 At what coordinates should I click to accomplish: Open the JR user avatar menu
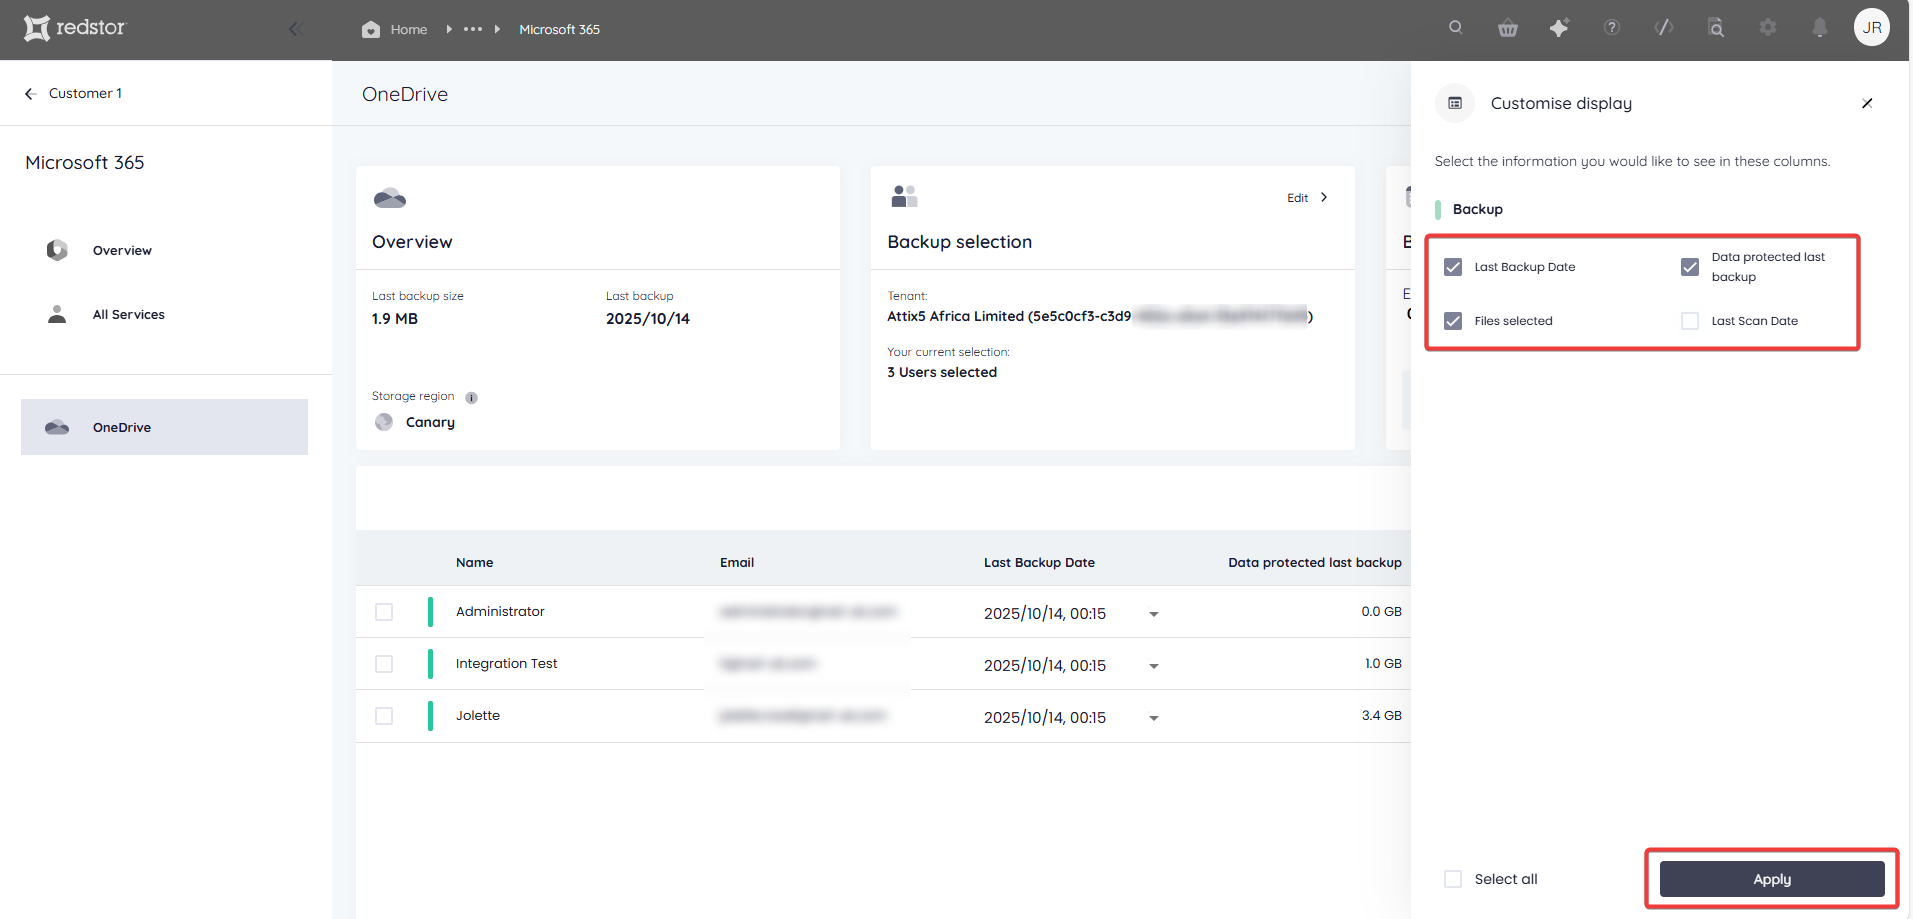(1872, 28)
